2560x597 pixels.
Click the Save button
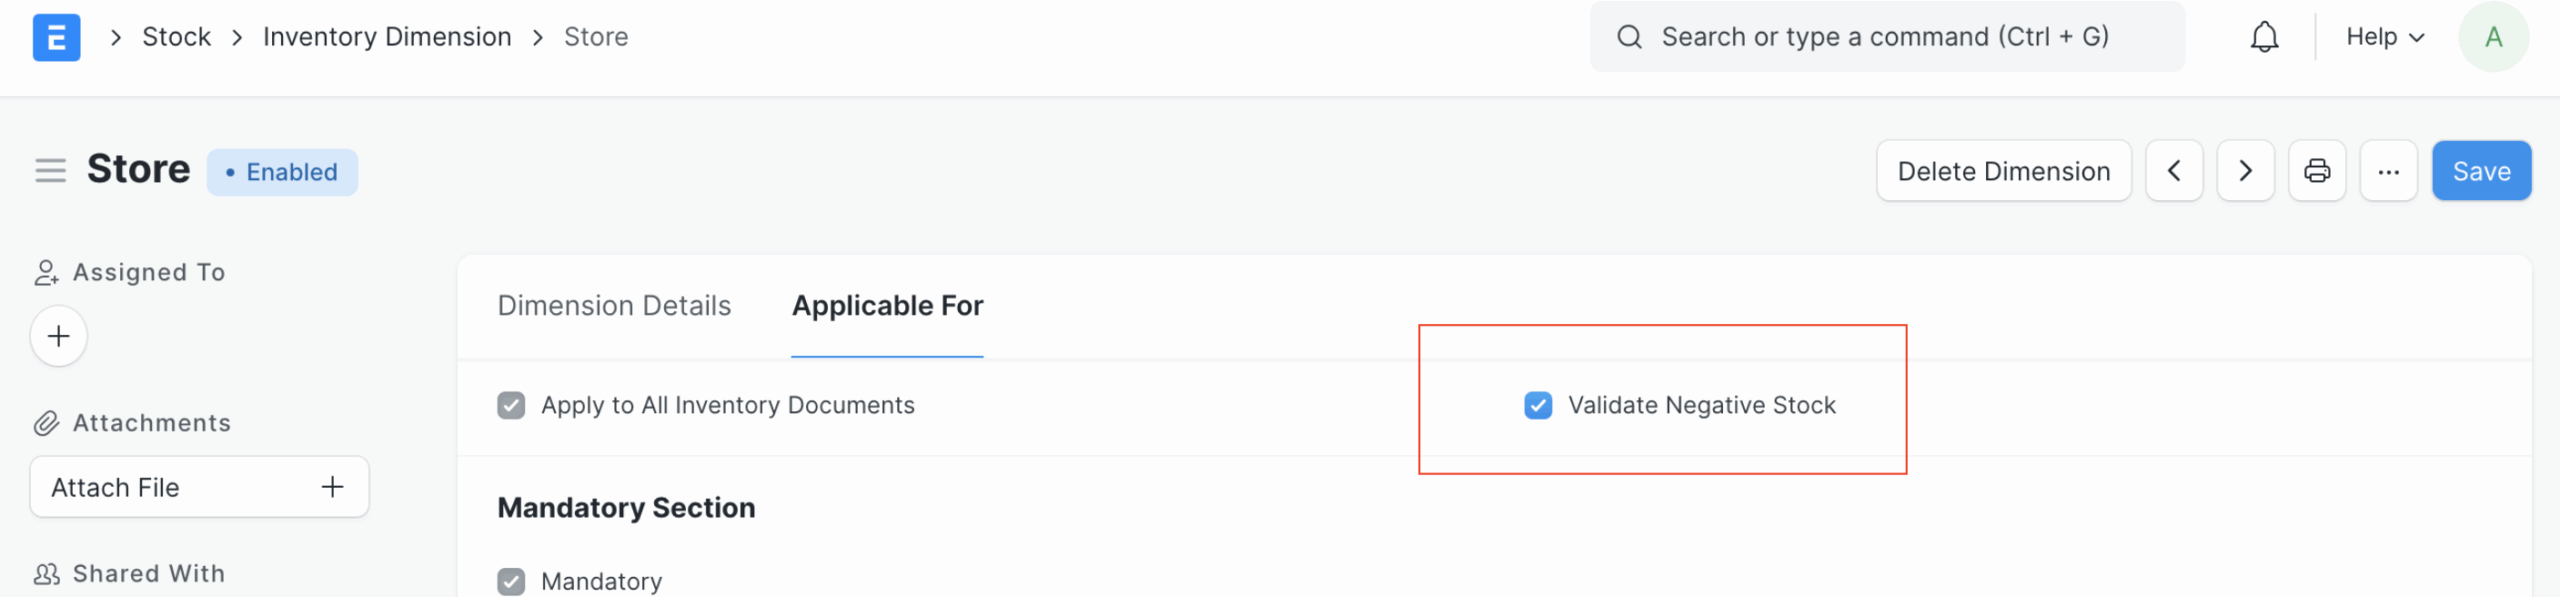tap(2481, 171)
